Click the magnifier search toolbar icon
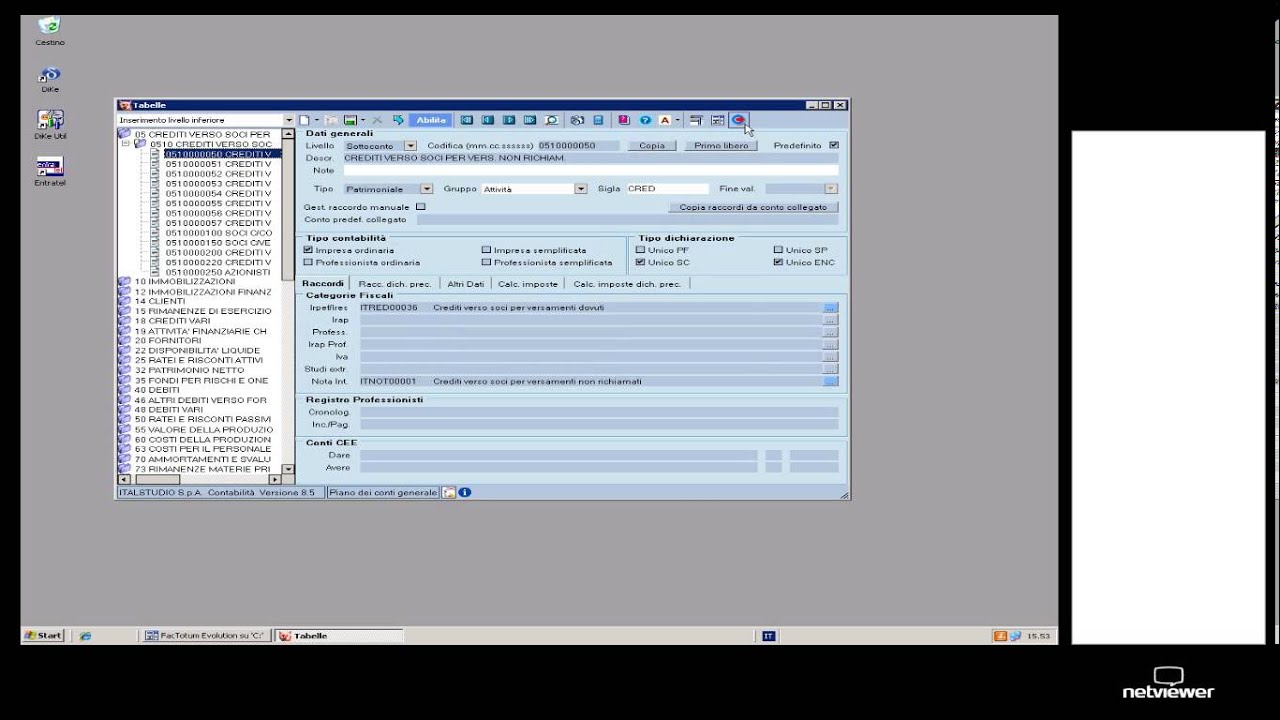This screenshot has height=720, width=1280. [x=551, y=120]
